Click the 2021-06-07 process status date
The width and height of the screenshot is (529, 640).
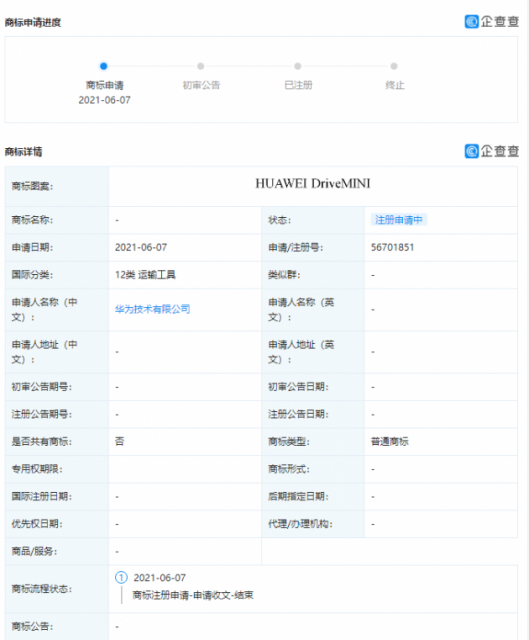point(160,578)
